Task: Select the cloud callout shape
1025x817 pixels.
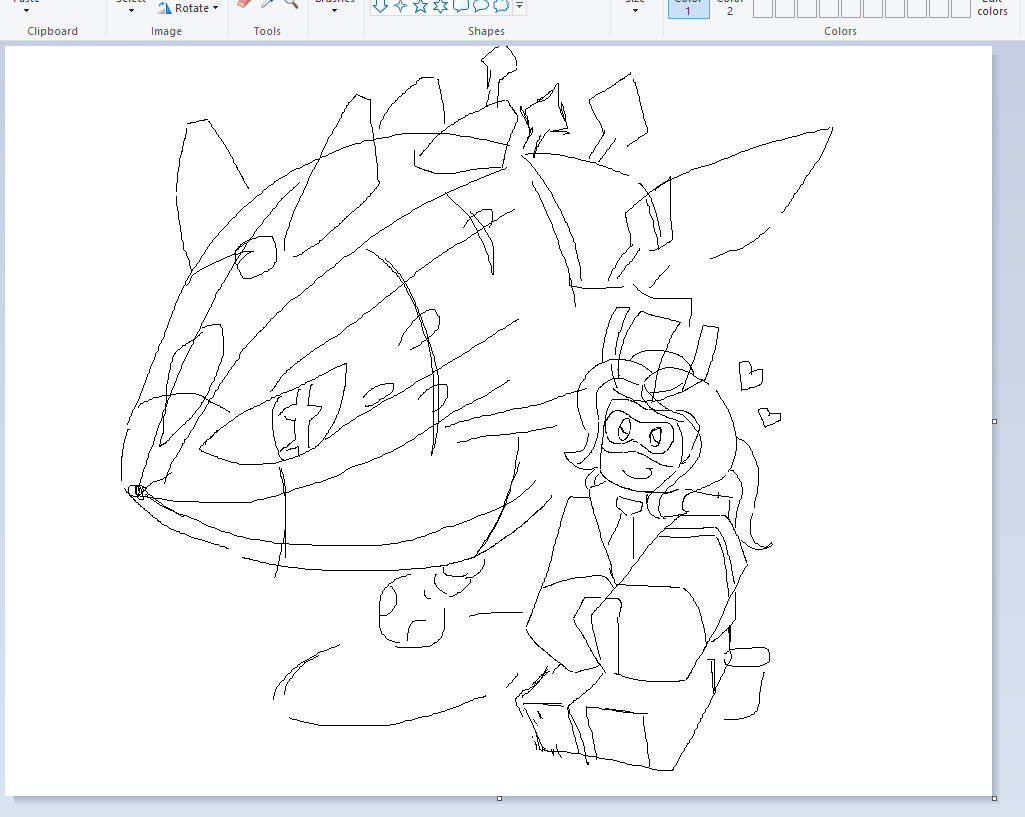Action: tap(501, 6)
